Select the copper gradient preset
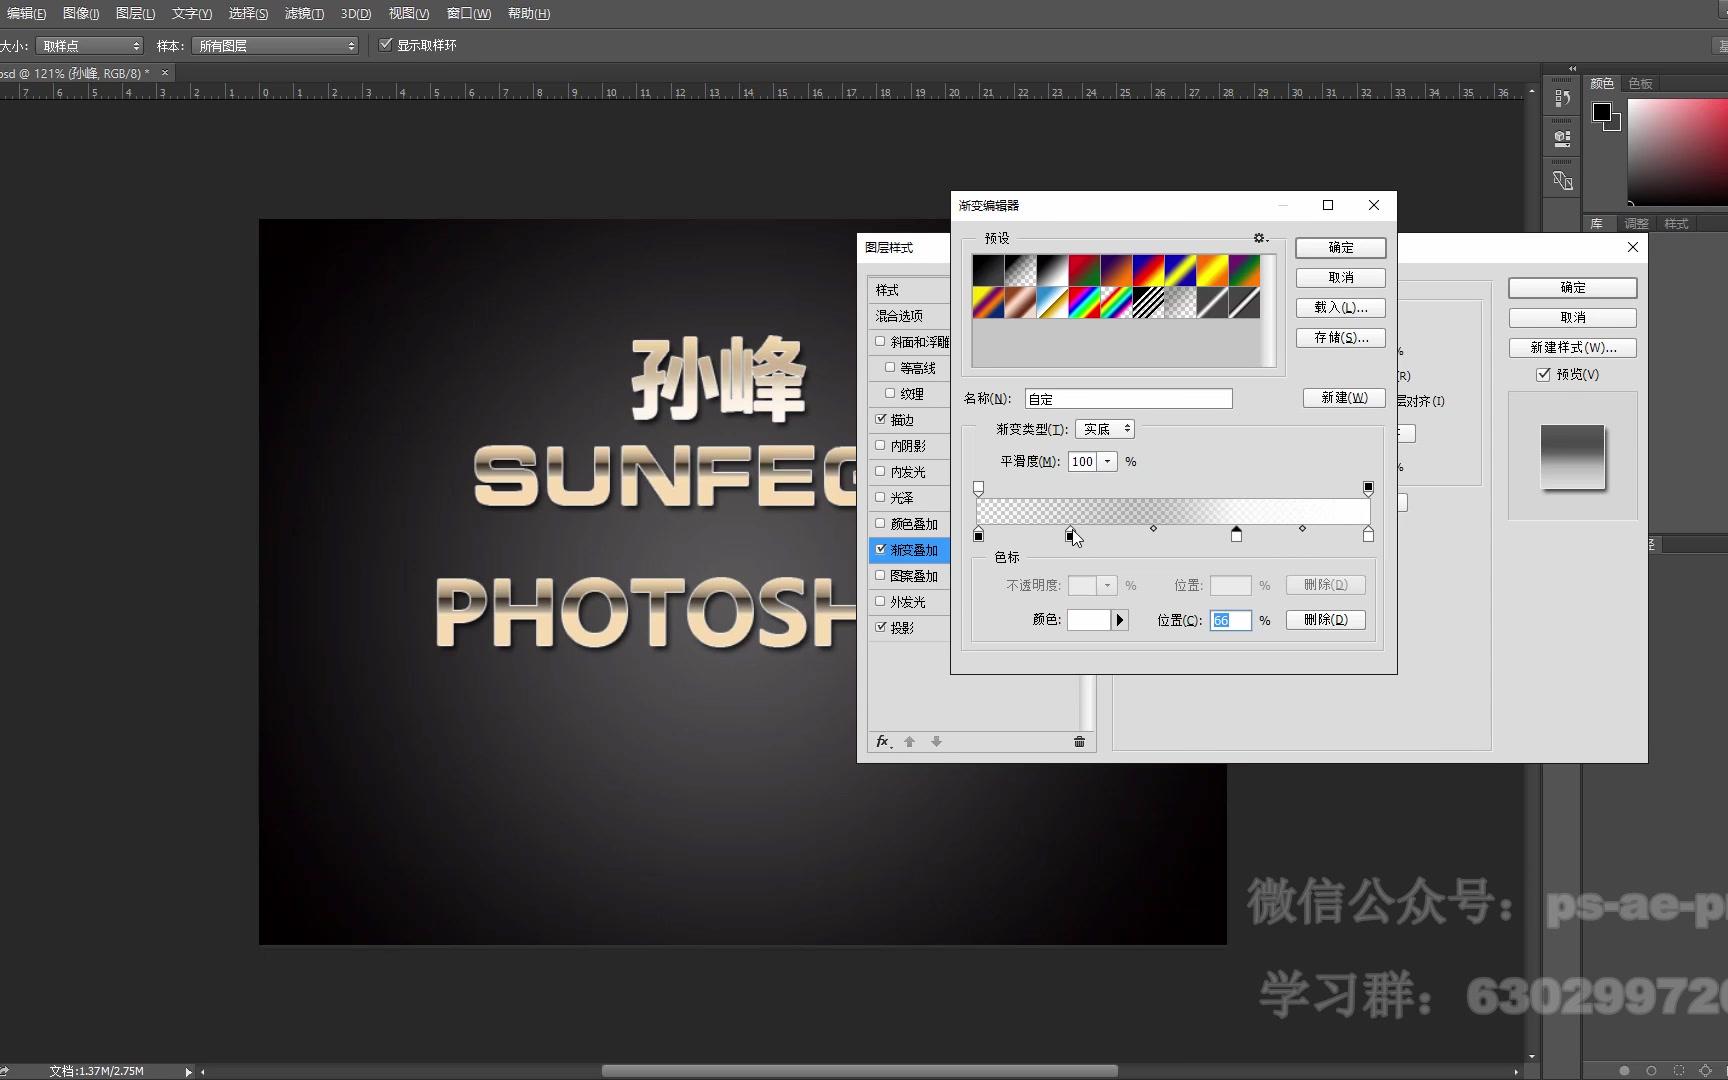 point(1020,302)
